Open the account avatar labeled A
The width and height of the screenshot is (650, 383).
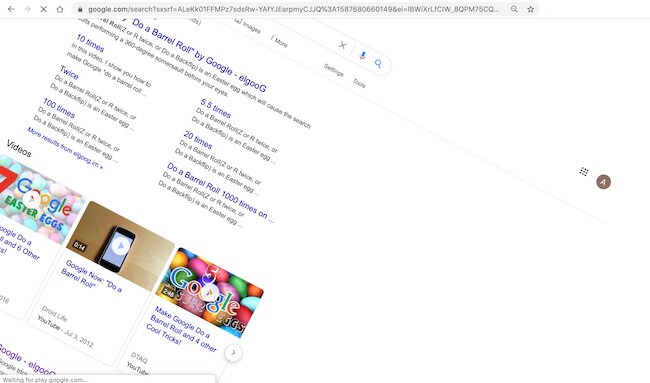[x=603, y=182]
